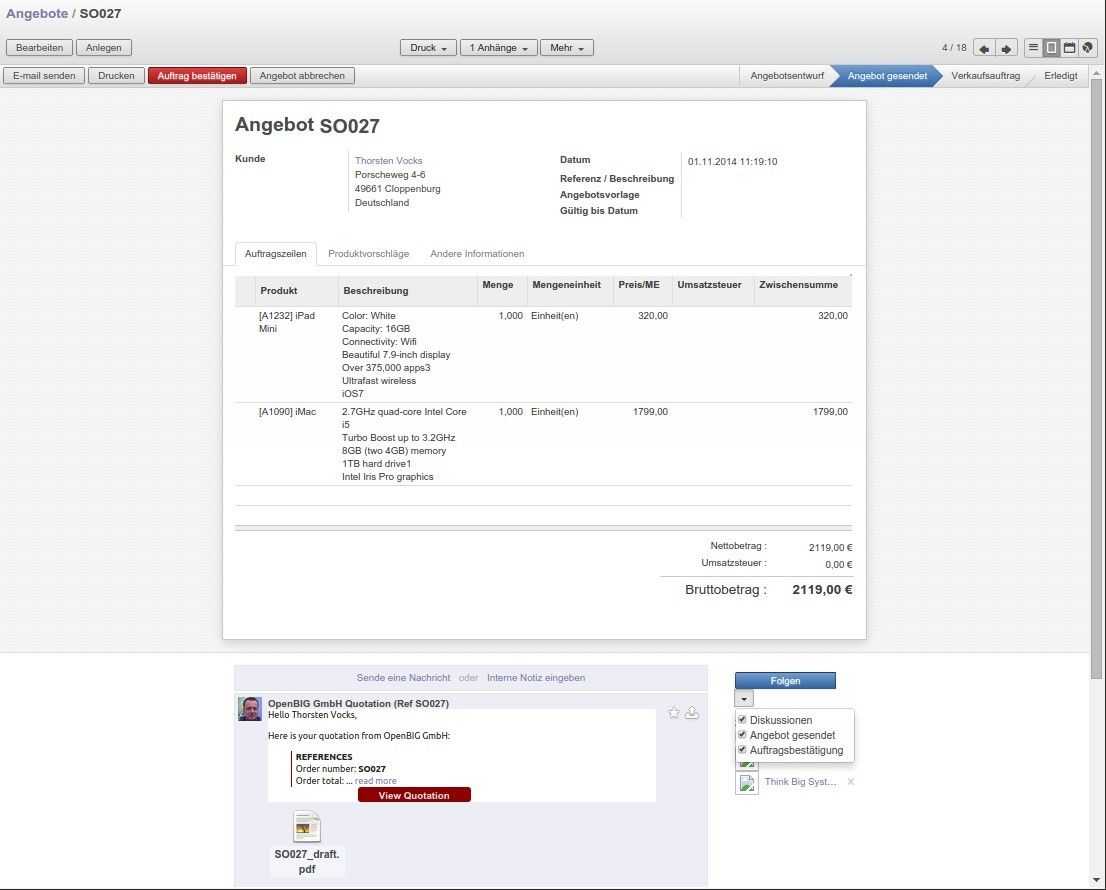Click the Angebot gesendet status stage
Screen dimensions: 1106x890
(x=886, y=76)
